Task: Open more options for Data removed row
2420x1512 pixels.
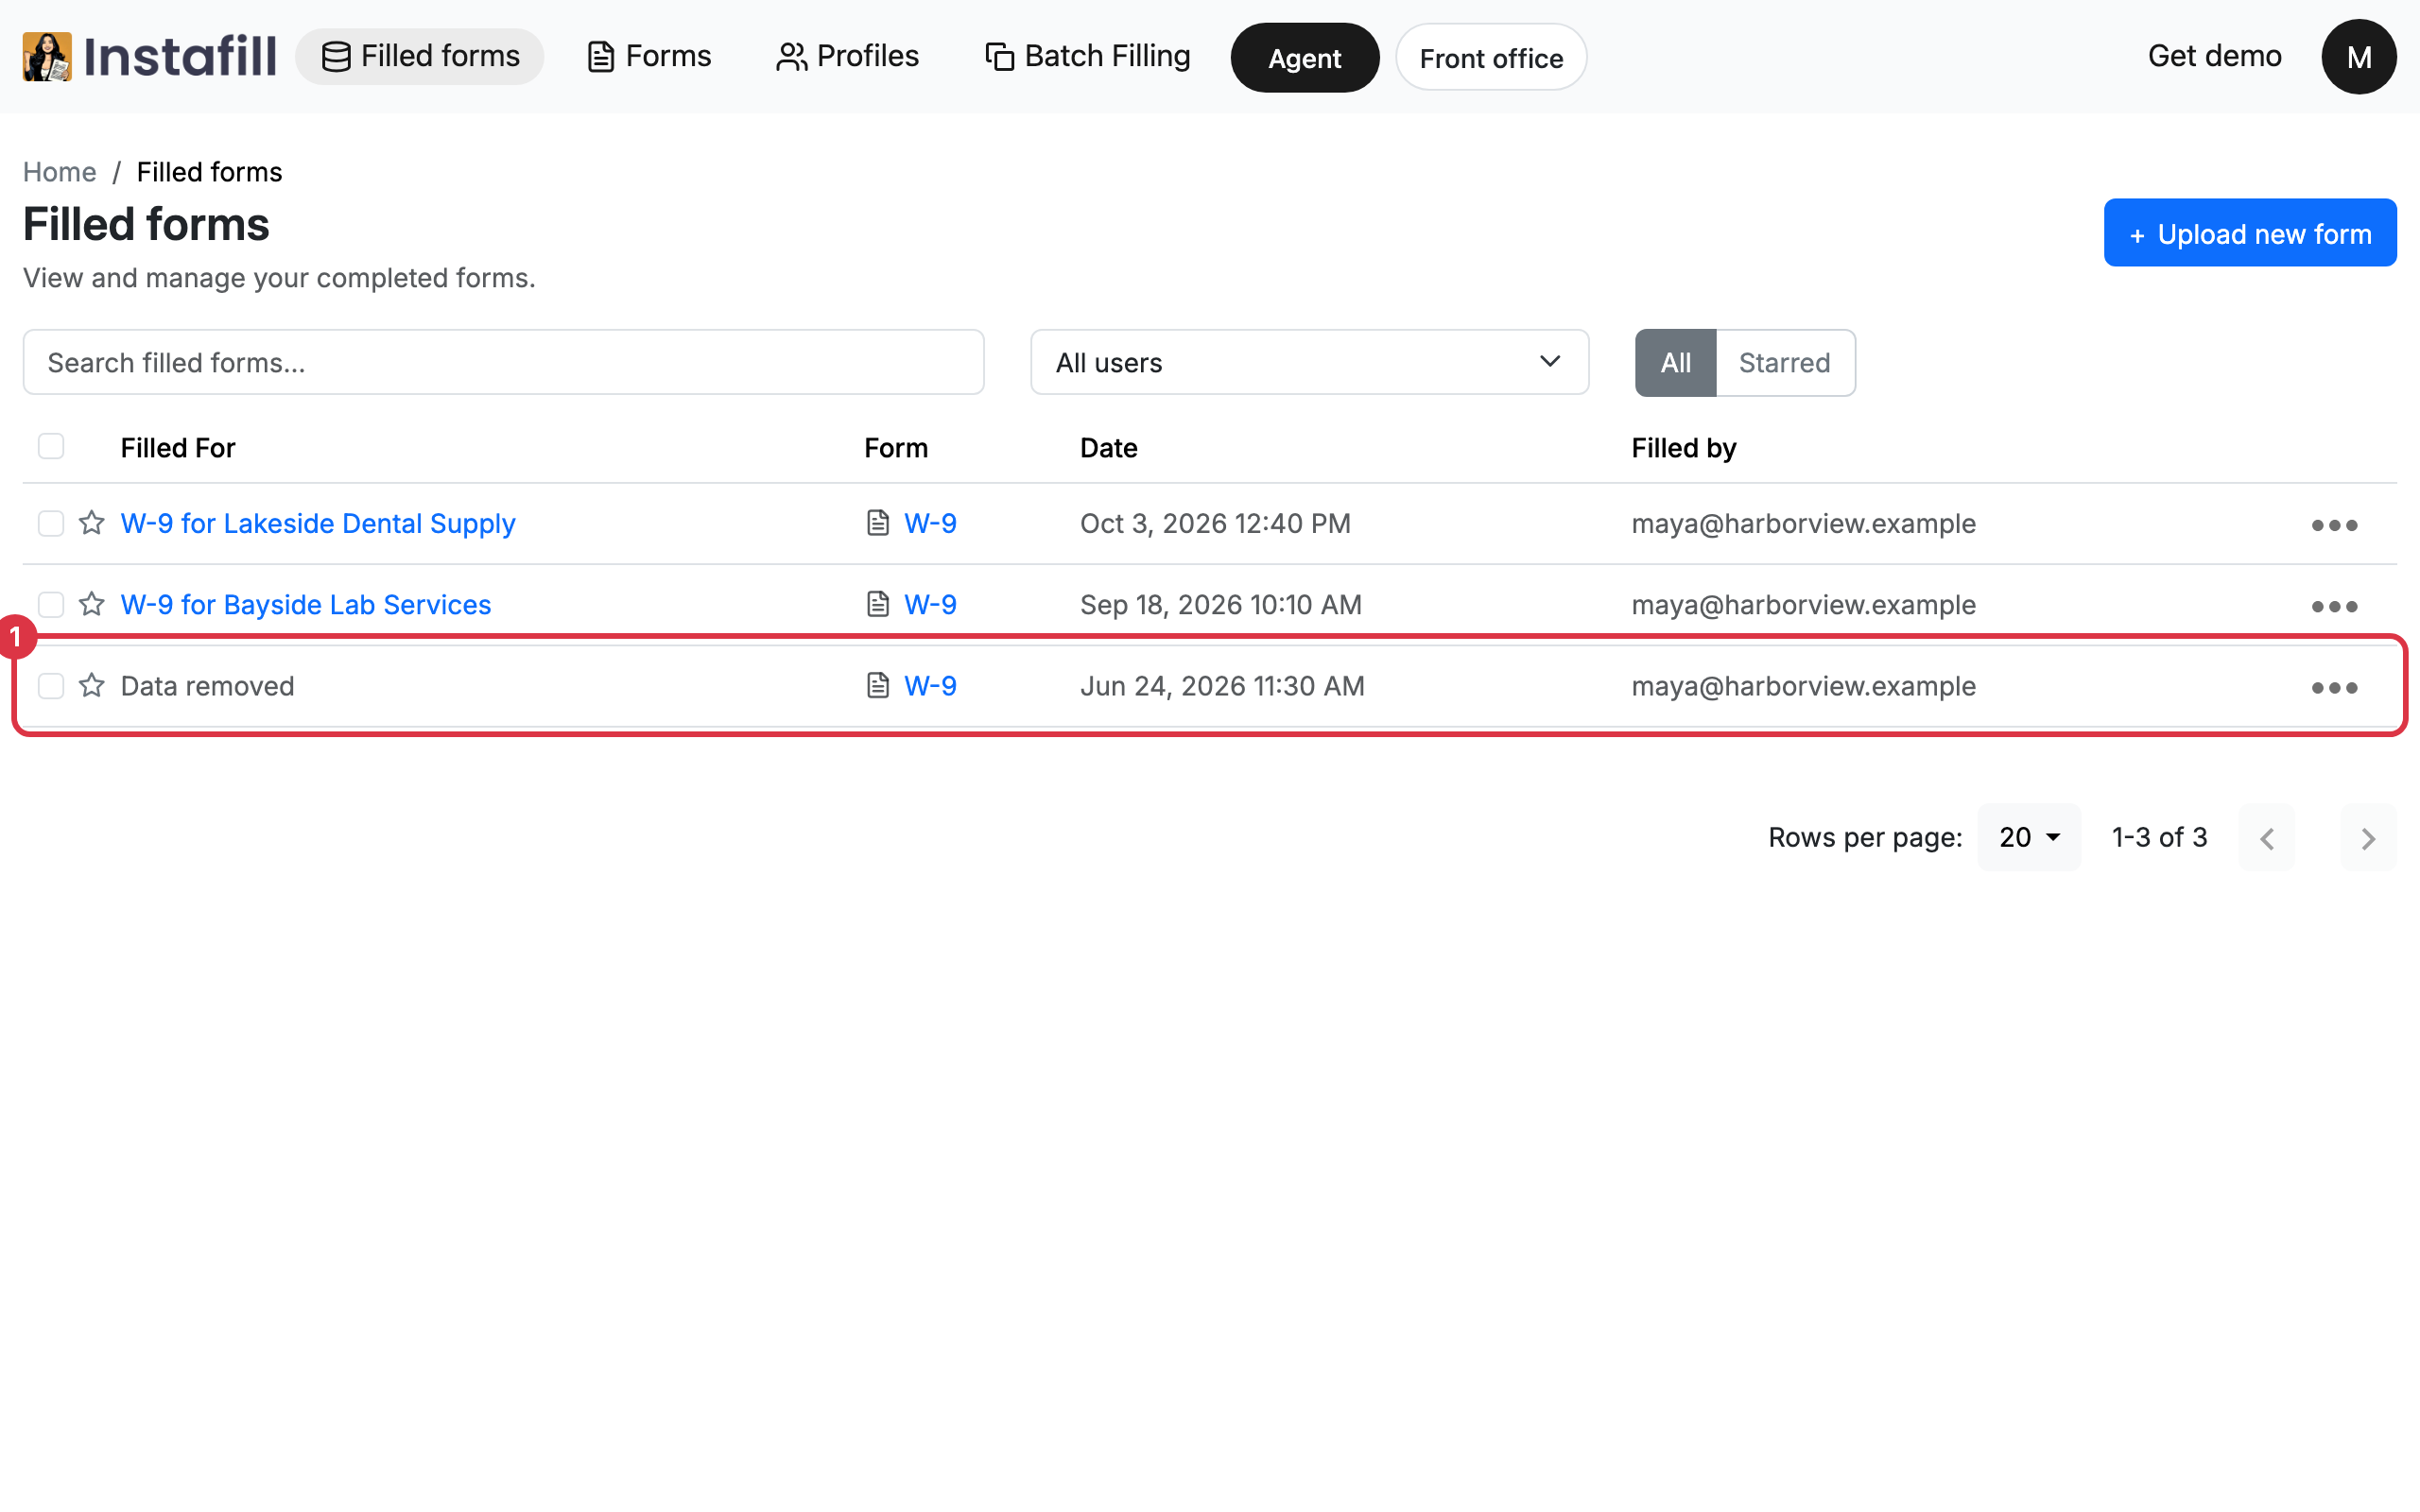Action: click(2334, 687)
